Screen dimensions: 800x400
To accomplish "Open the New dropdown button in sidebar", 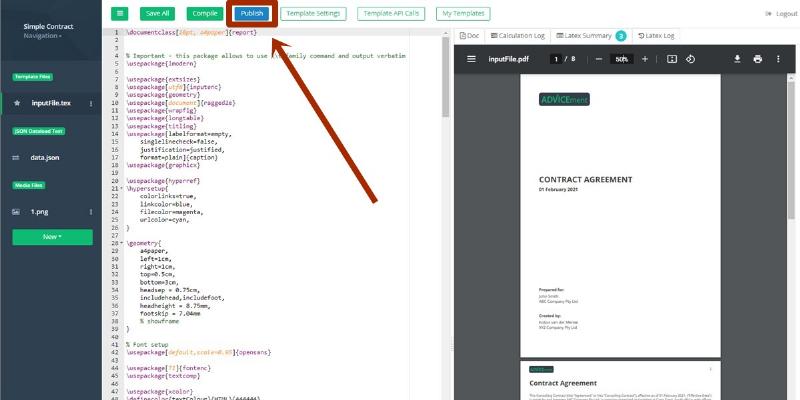I will click(x=53, y=237).
